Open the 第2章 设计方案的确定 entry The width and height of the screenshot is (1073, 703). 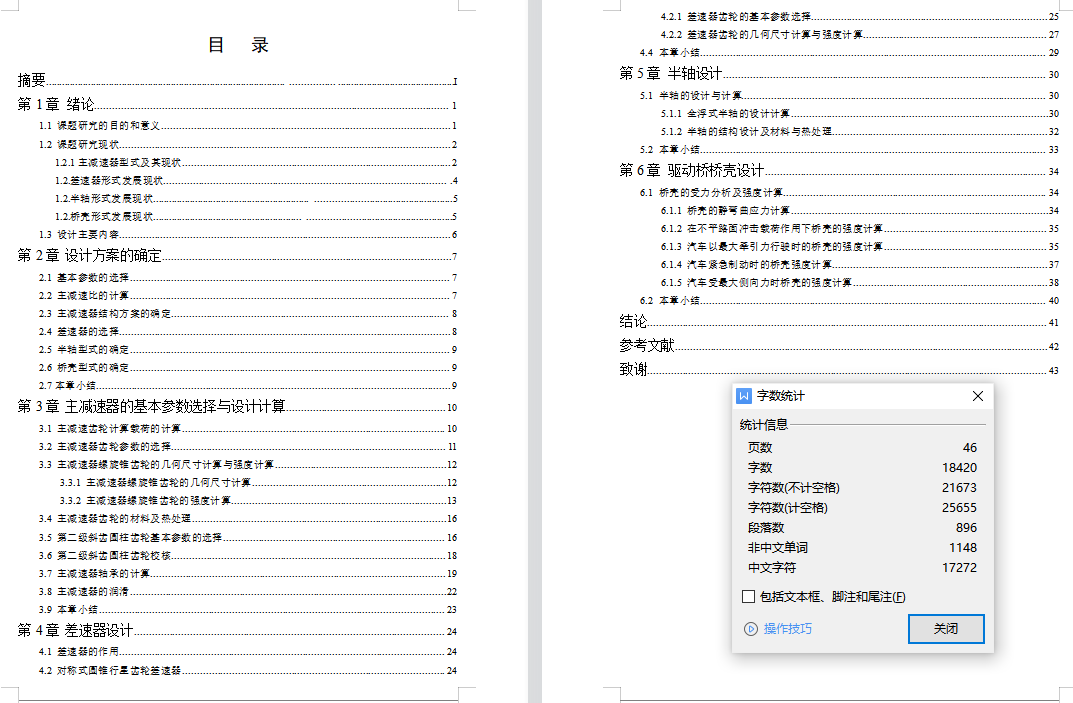(x=89, y=256)
